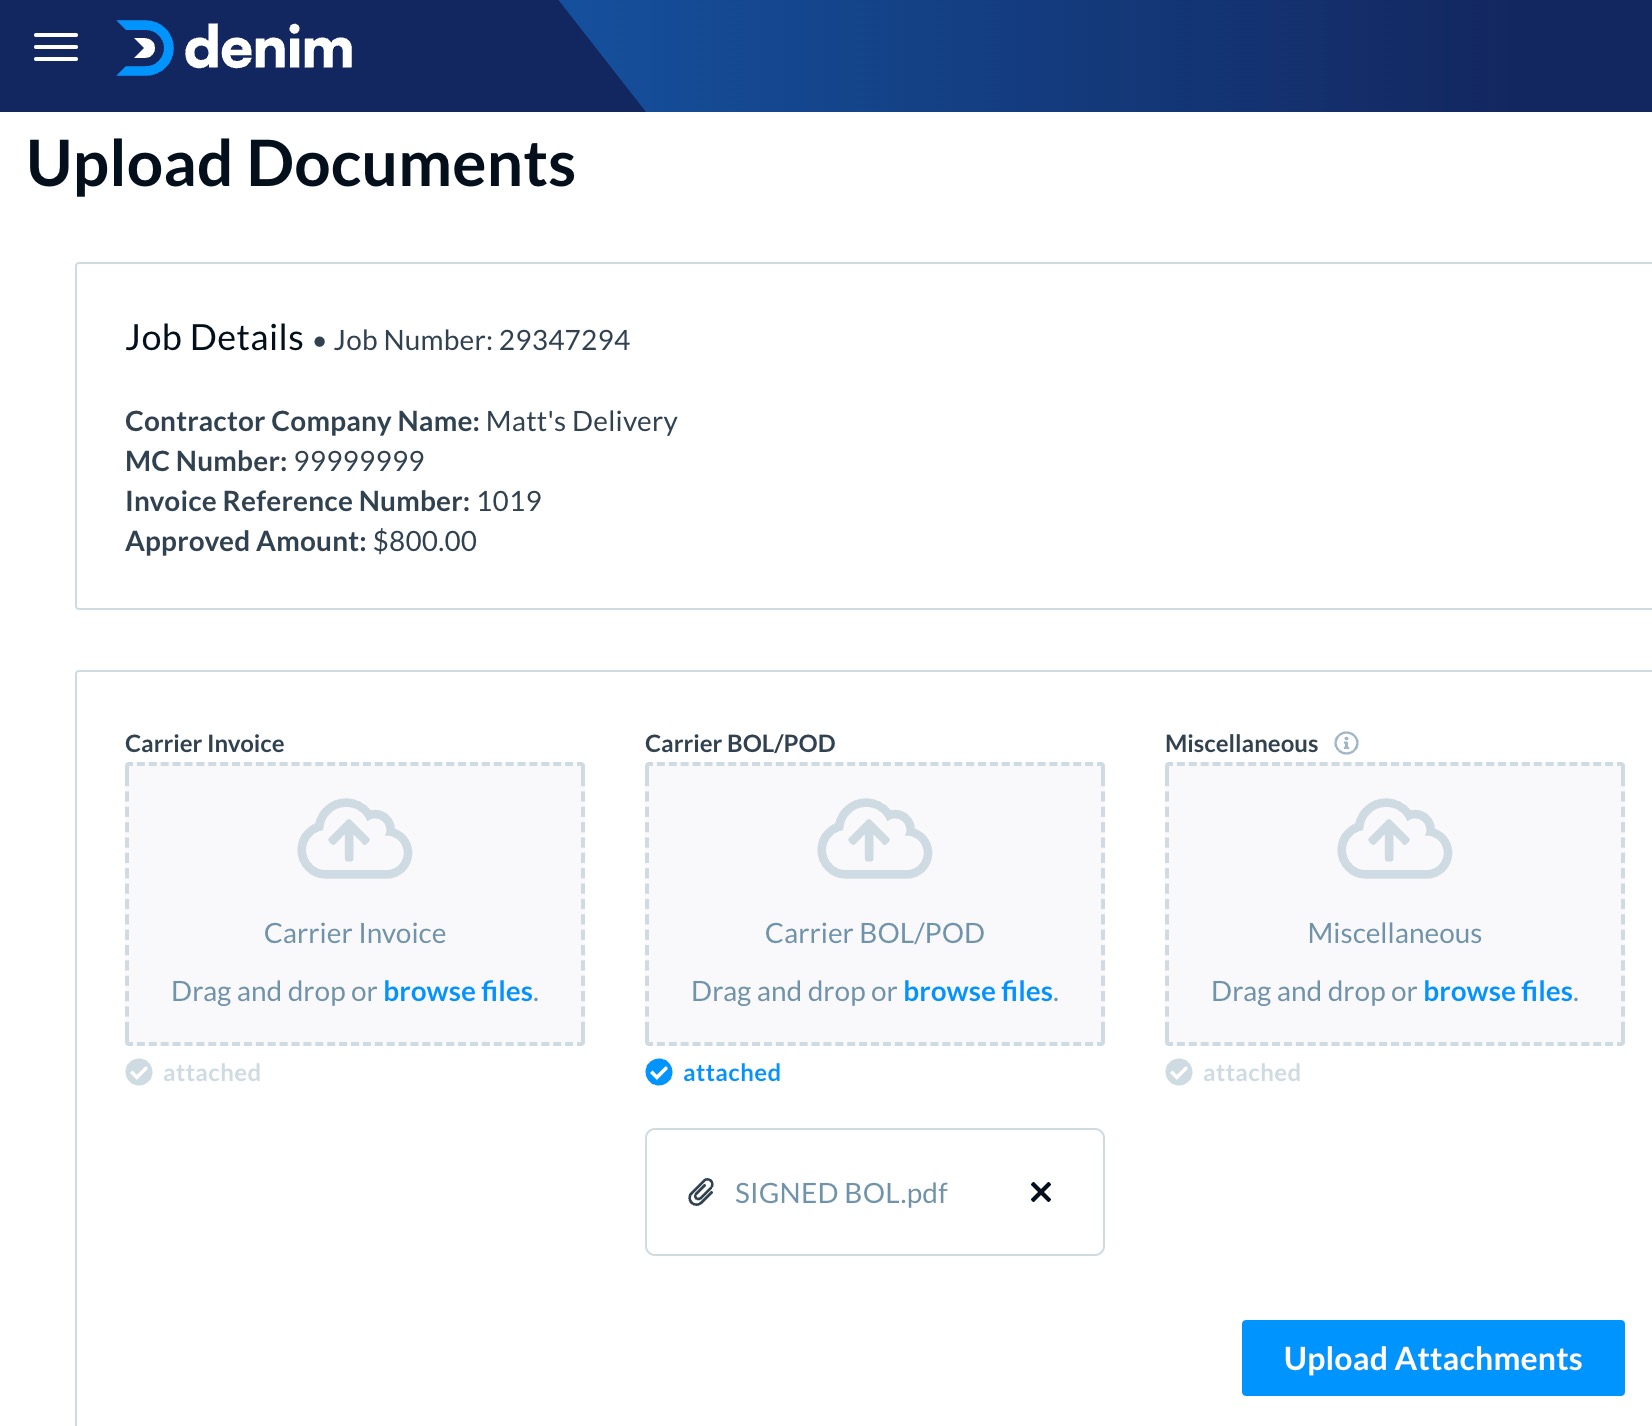Image resolution: width=1652 pixels, height=1426 pixels.
Task: Click the Miscellaneous attached check icon
Action: click(1179, 1072)
